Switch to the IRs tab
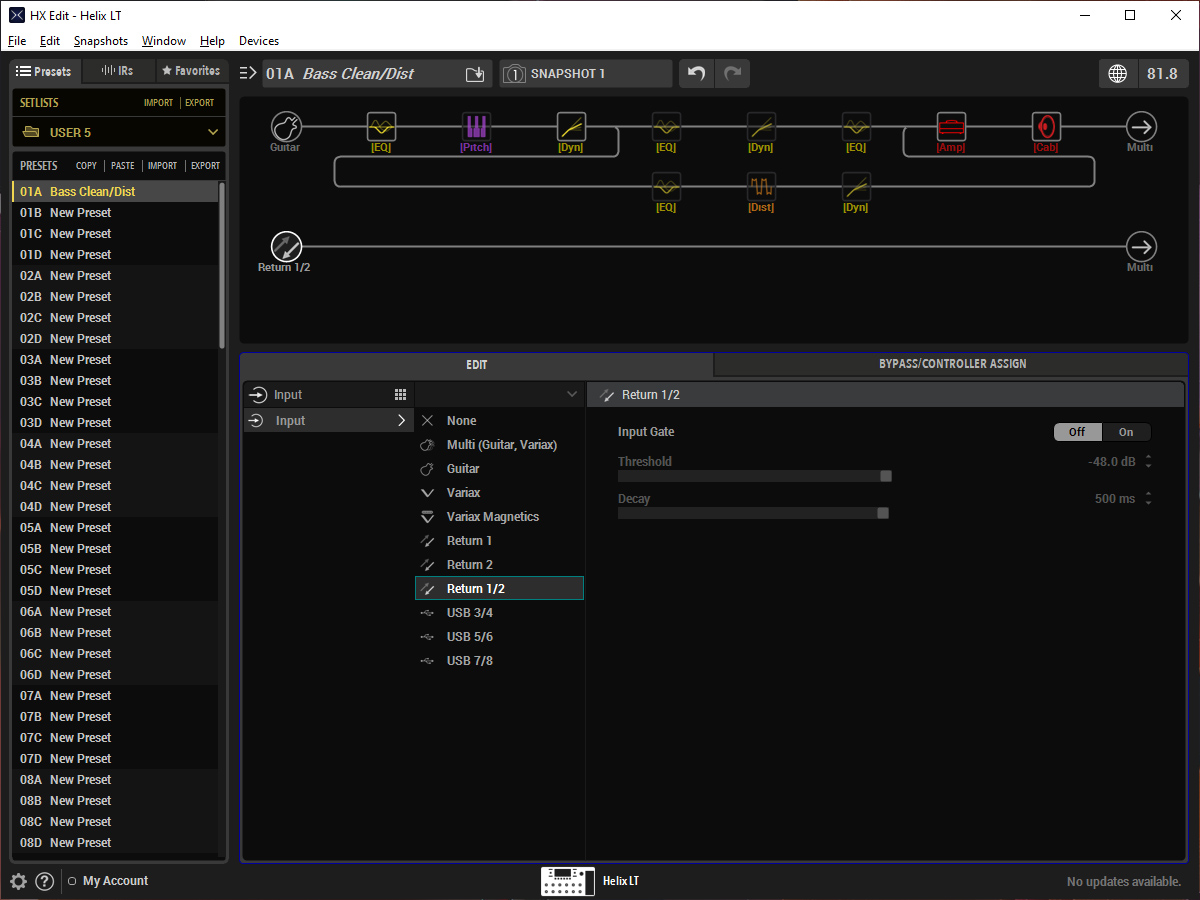This screenshot has width=1200, height=900. coord(118,71)
